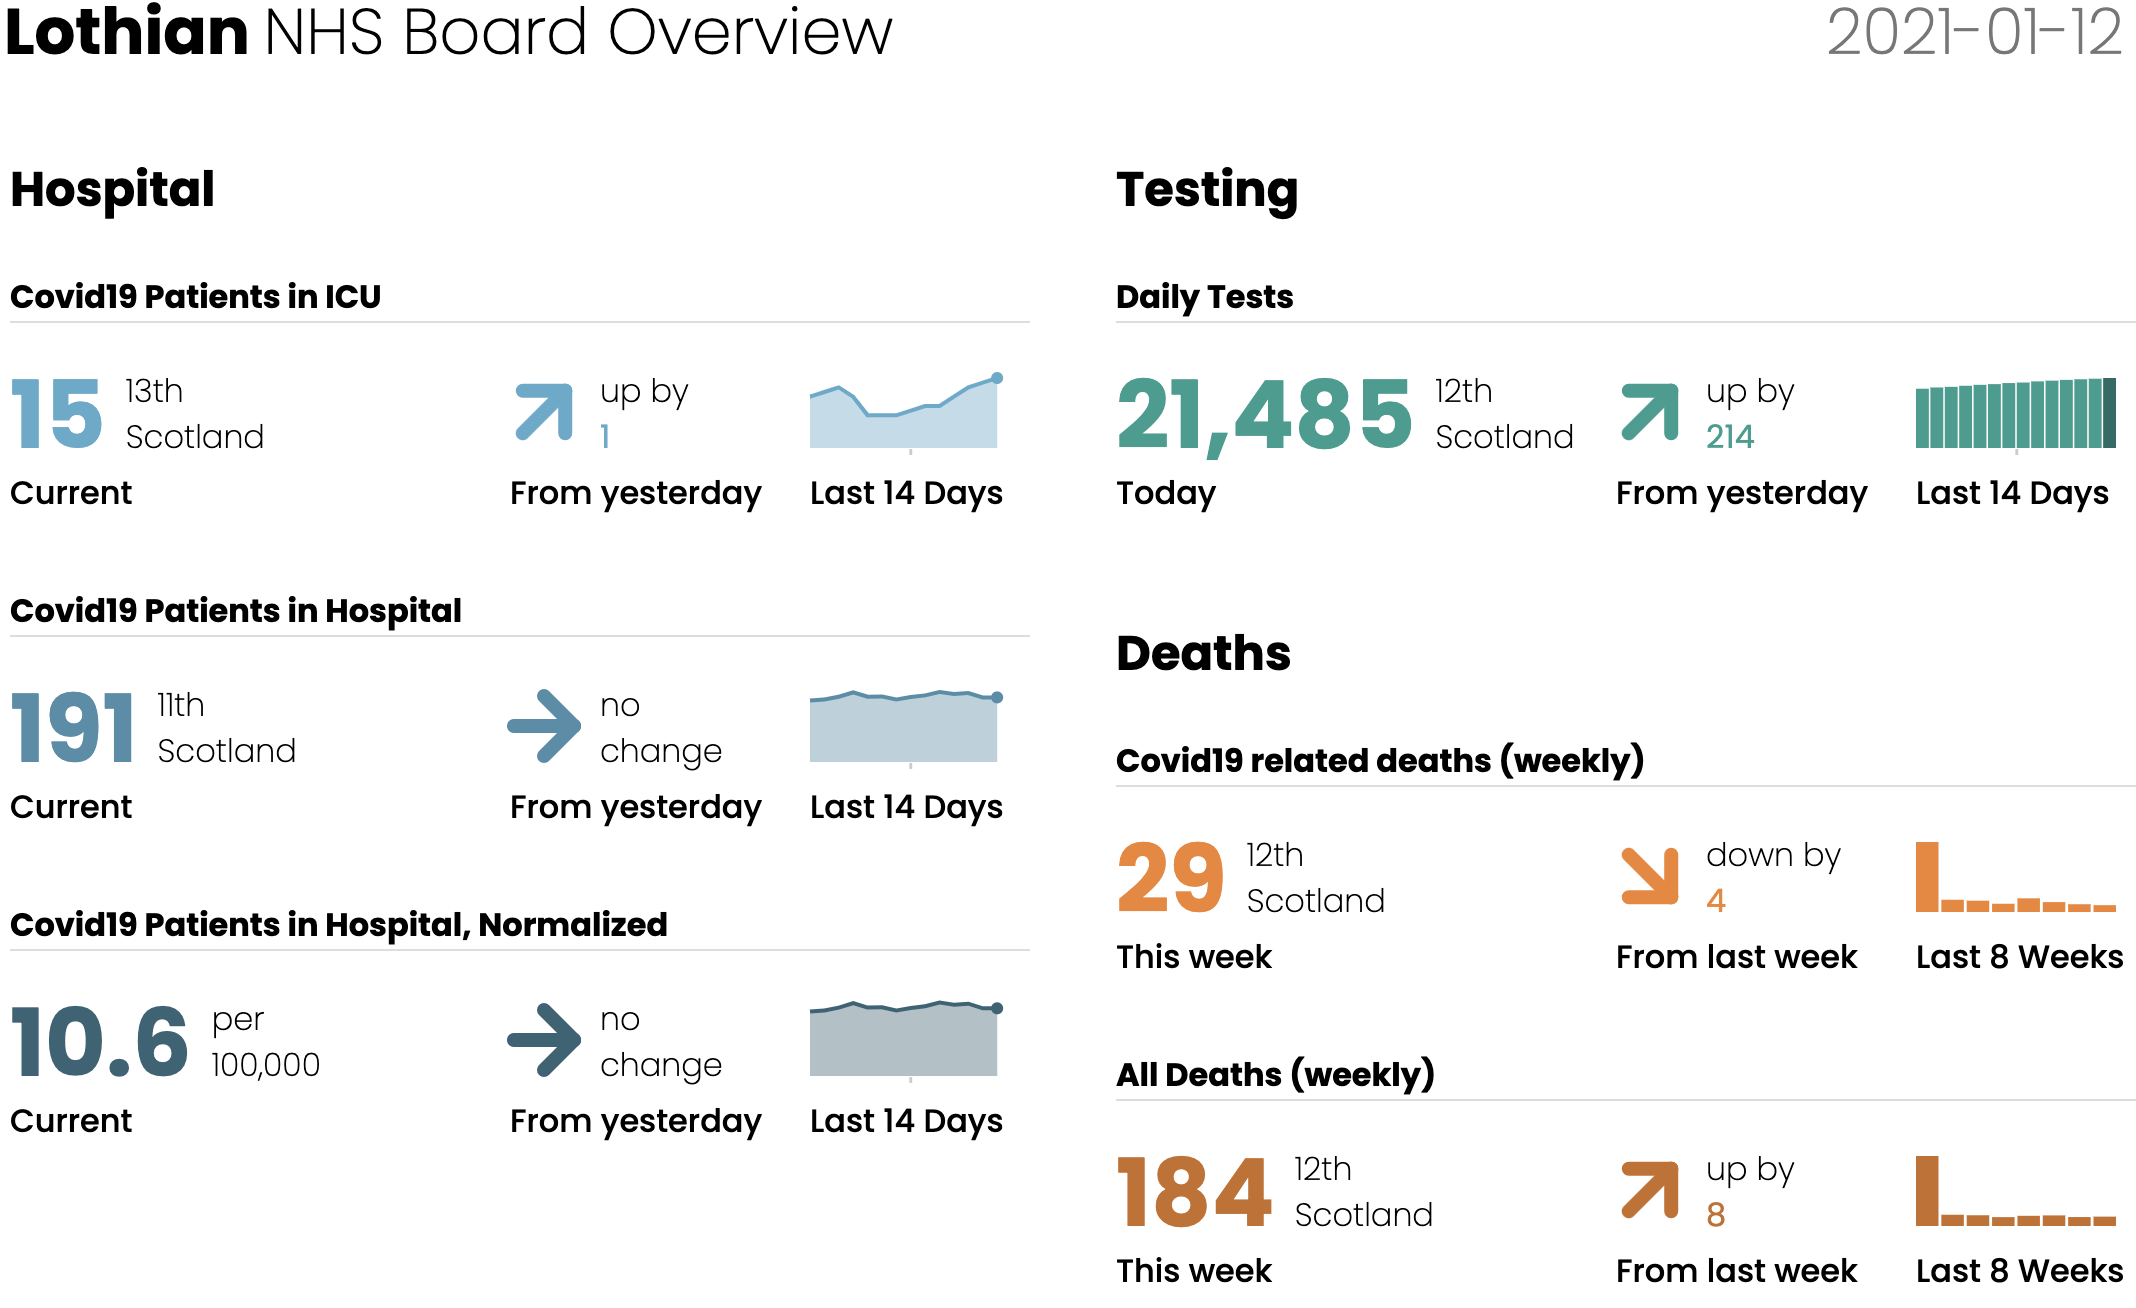This screenshot has height=1308, width=2136.
Task: Select the 2021-01-12 date label
Action: (x=1974, y=32)
